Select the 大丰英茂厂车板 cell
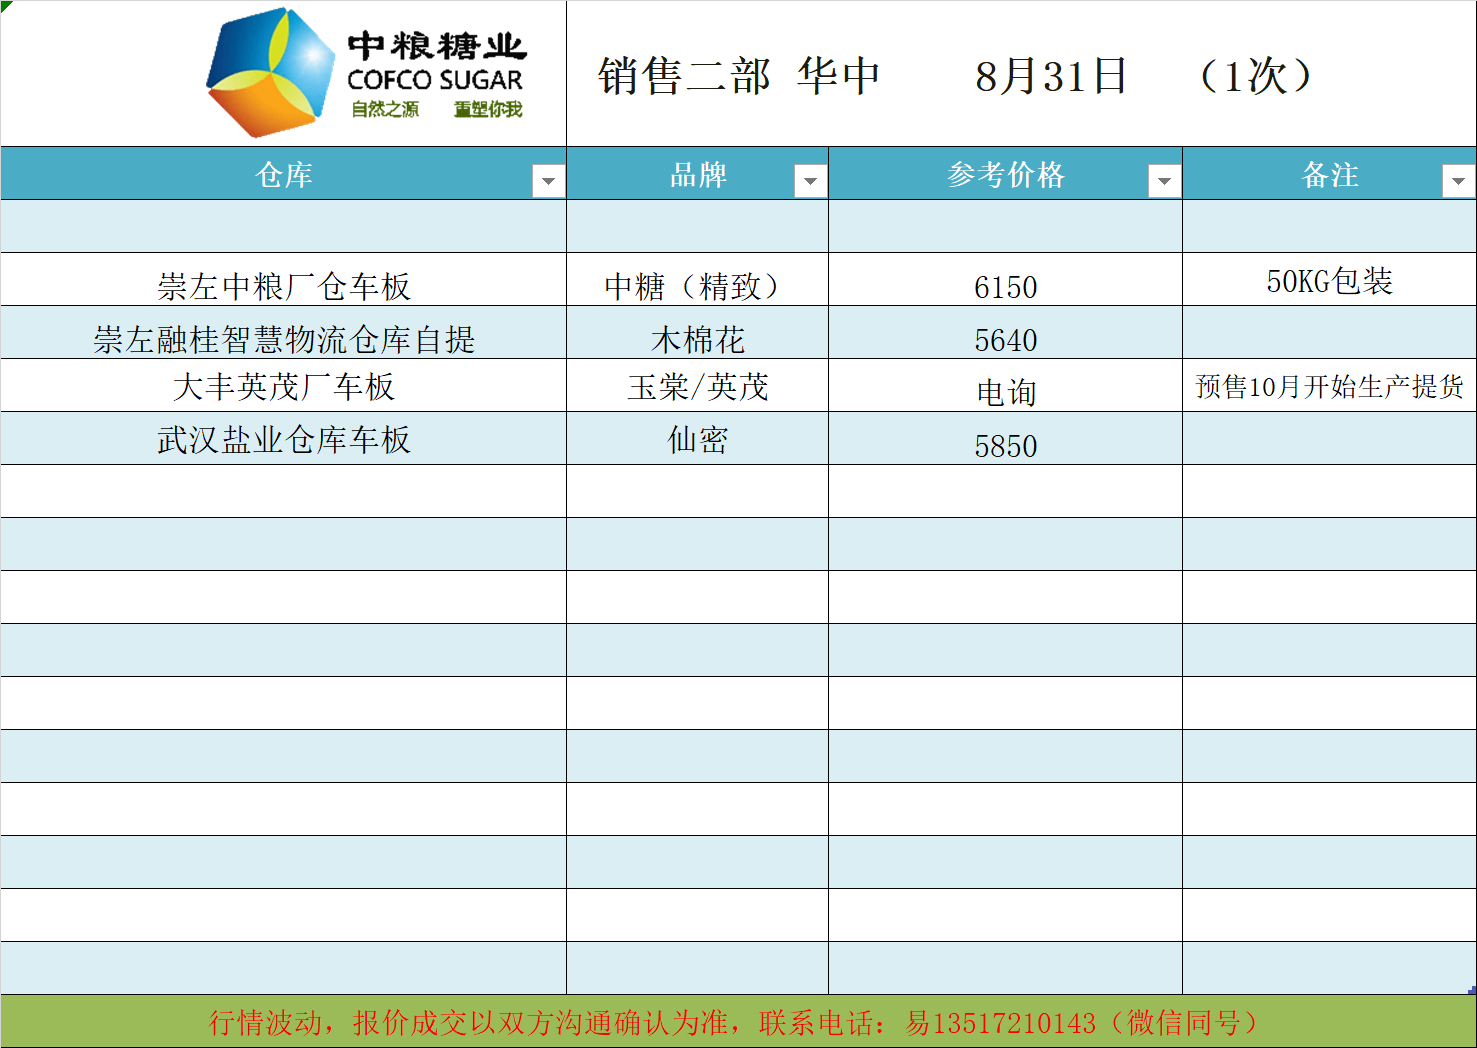This screenshot has height=1048, width=1477. 284,386
